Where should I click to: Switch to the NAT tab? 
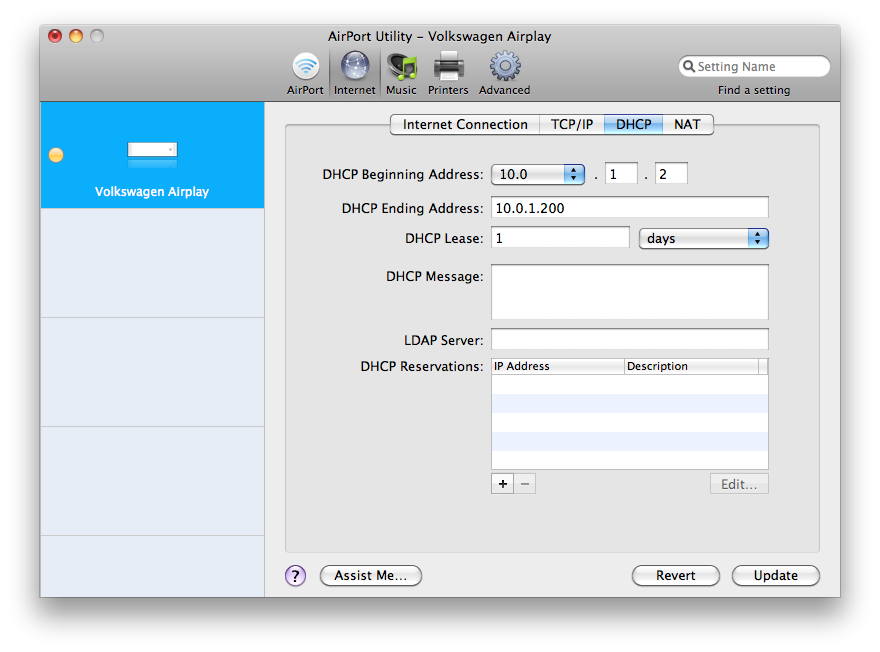pos(688,125)
